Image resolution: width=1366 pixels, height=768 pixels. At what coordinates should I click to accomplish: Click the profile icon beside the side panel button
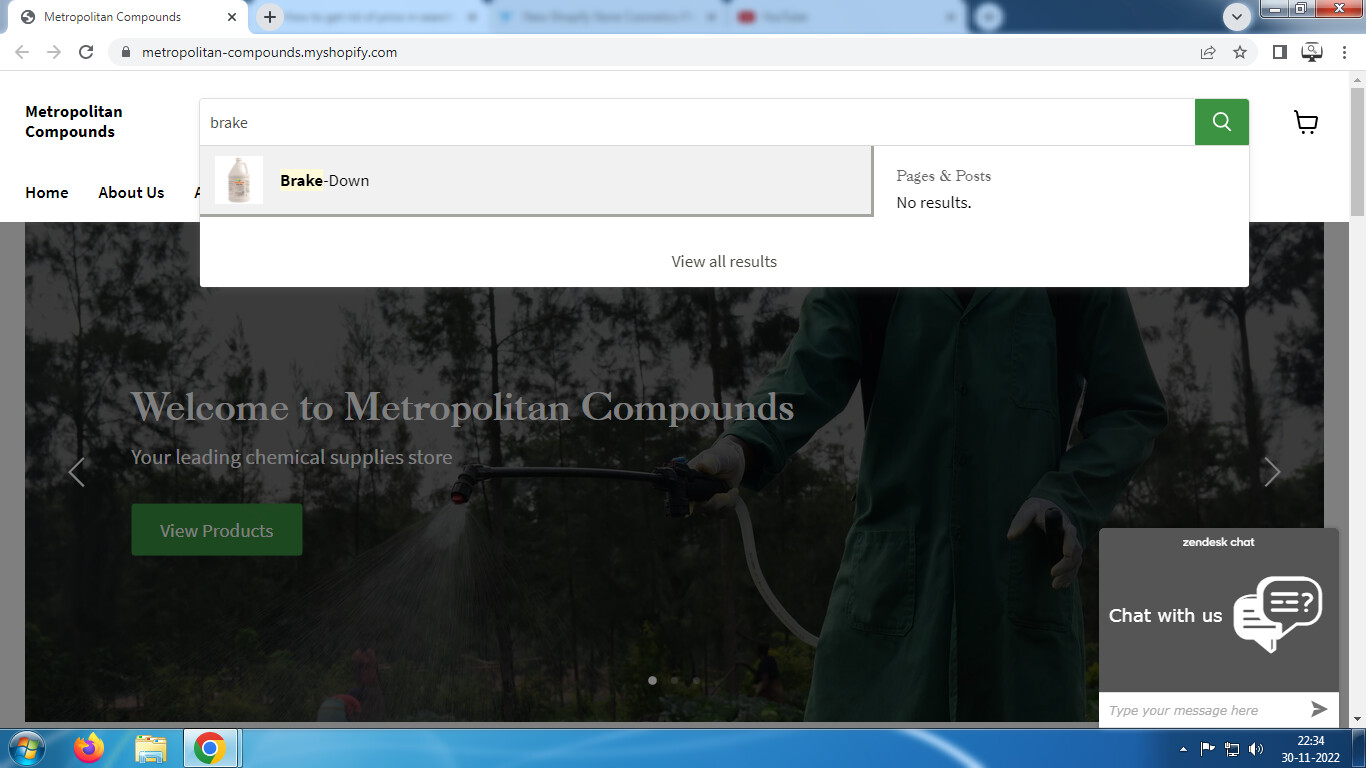click(x=1312, y=52)
